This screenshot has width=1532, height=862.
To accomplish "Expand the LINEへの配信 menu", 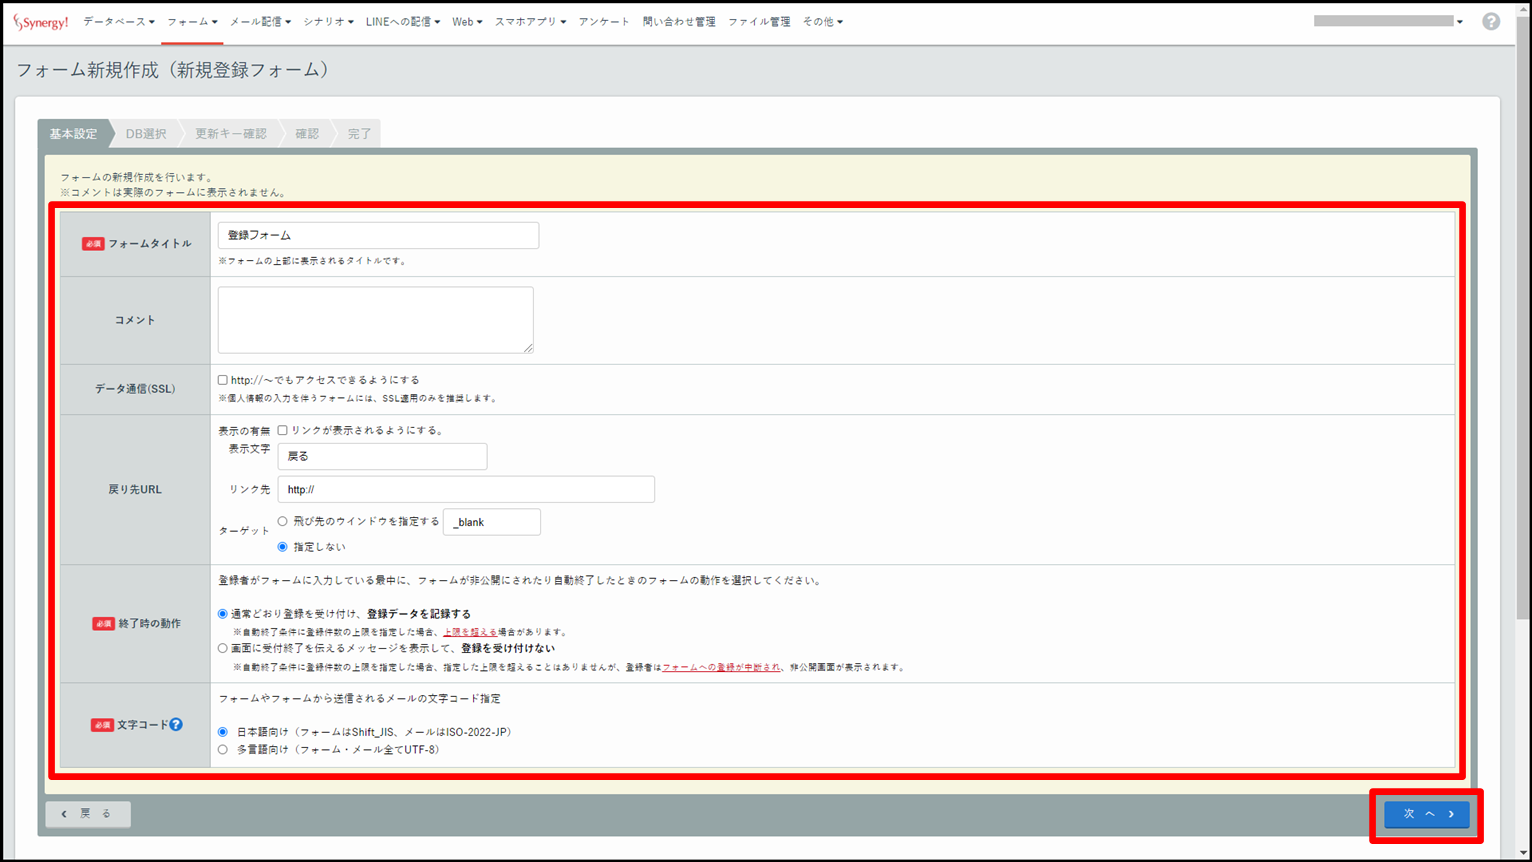I will coord(402,21).
